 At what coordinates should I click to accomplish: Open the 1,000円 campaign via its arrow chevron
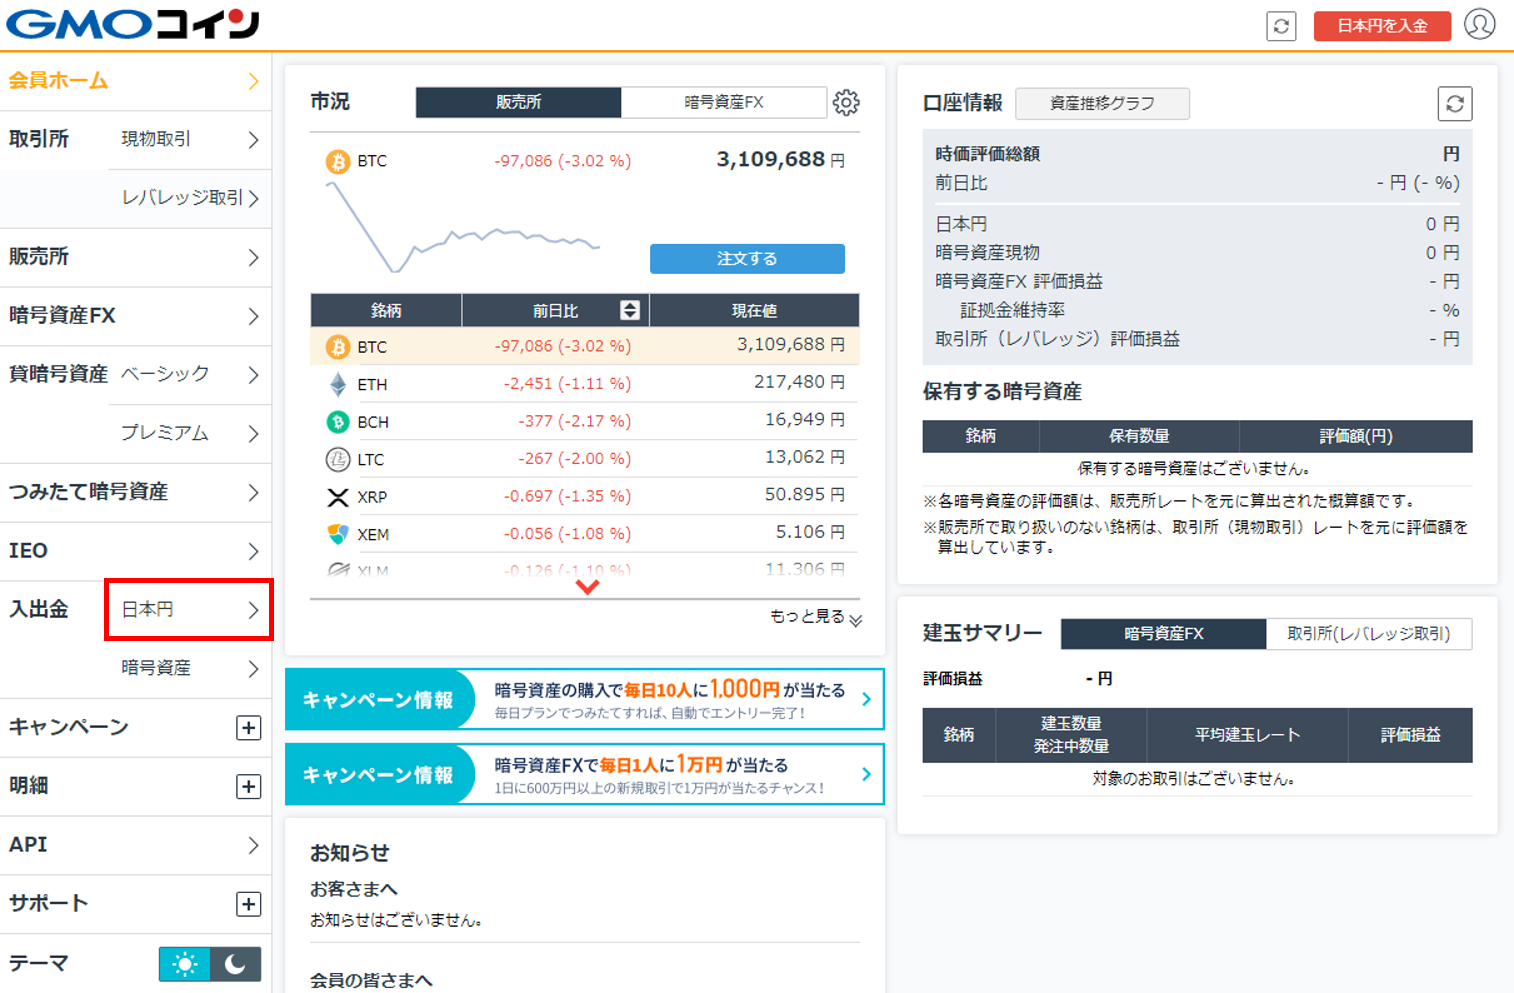tap(868, 699)
